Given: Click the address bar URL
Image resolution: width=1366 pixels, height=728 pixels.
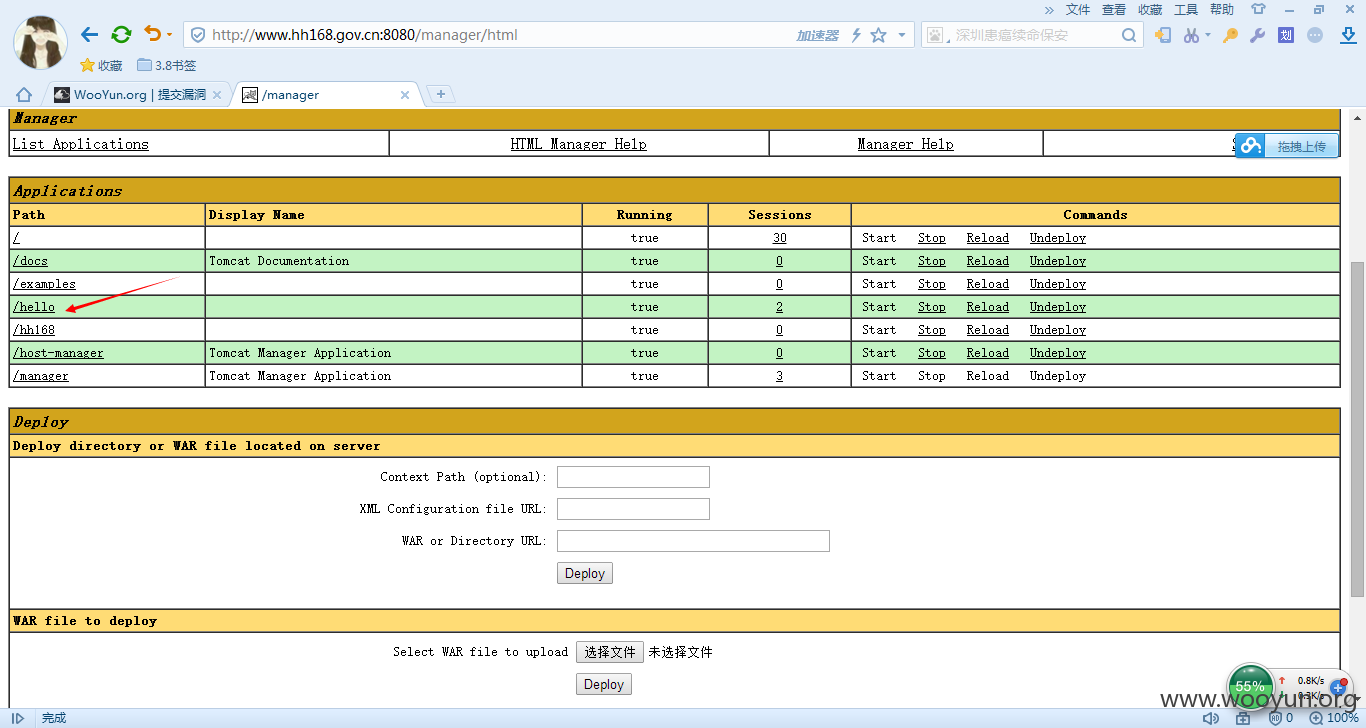Looking at the screenshot, I should coord(365,35).
